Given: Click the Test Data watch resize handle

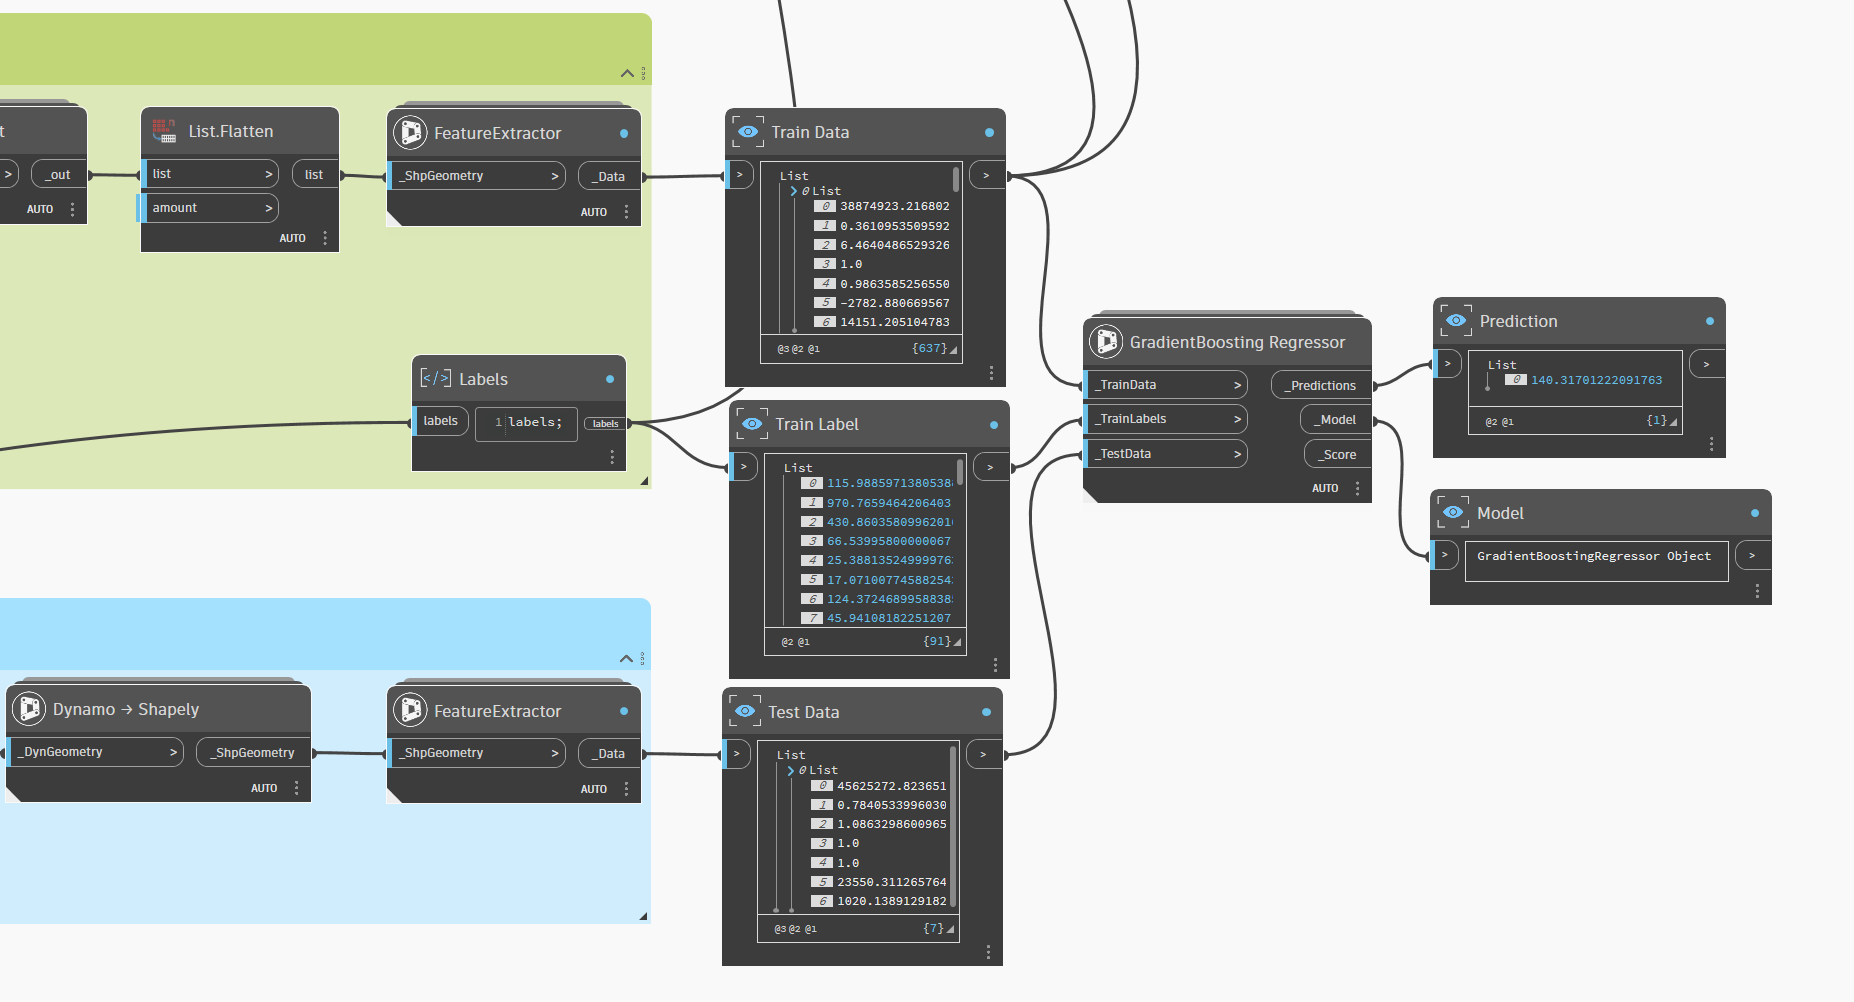Looking at the screenshot, I should point(950,929).
